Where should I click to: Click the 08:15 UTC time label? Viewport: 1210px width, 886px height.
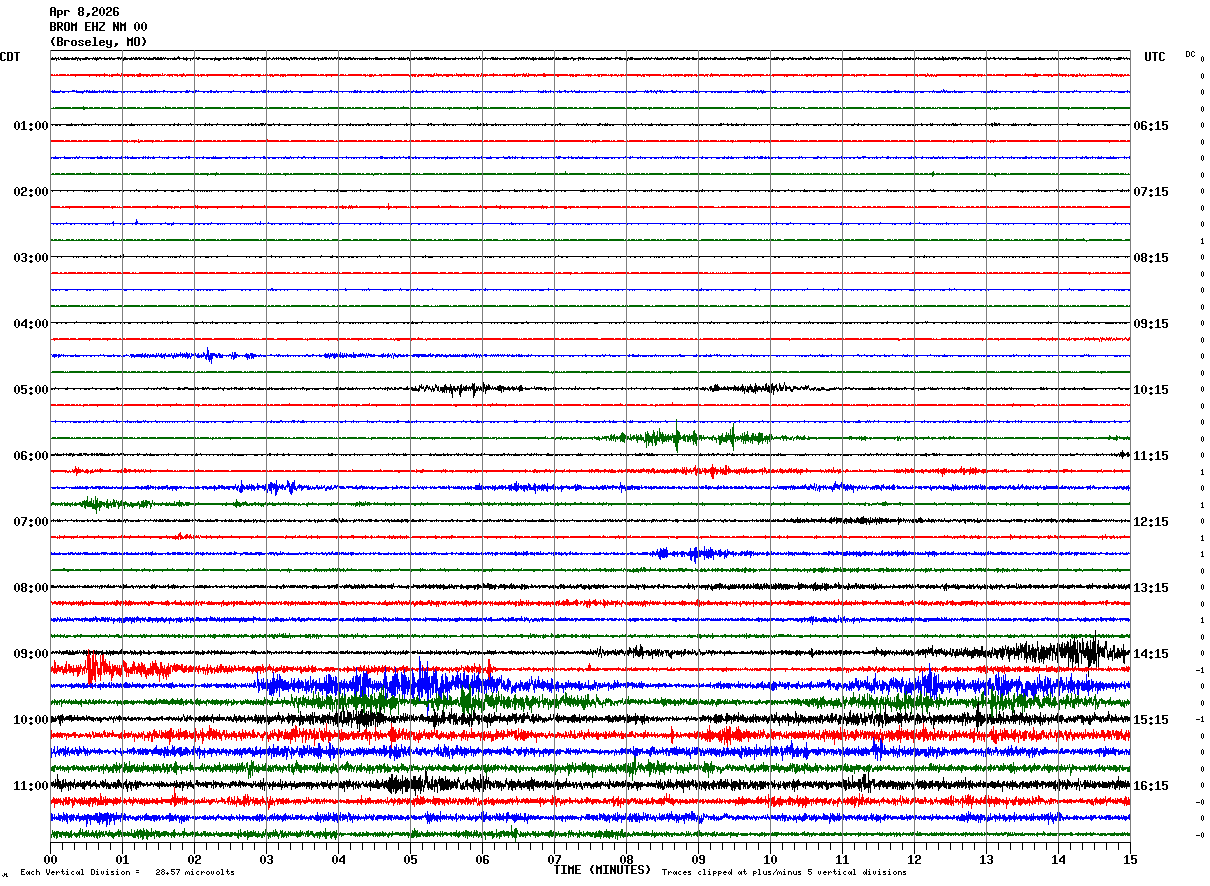[1151, 258]
